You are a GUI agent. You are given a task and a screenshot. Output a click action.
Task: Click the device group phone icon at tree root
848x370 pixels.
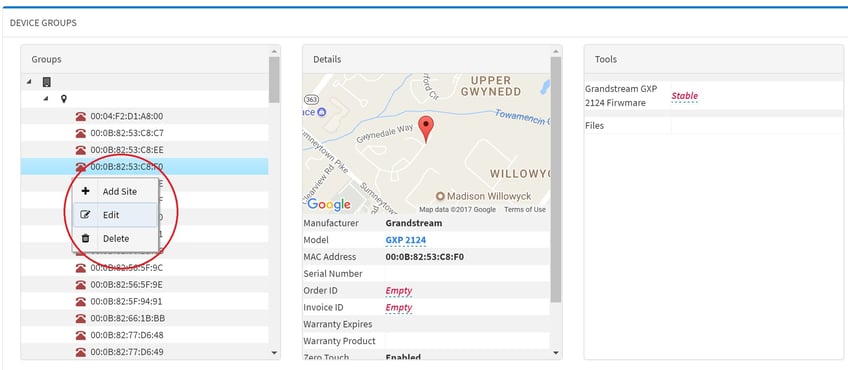[x=47, y=82]
